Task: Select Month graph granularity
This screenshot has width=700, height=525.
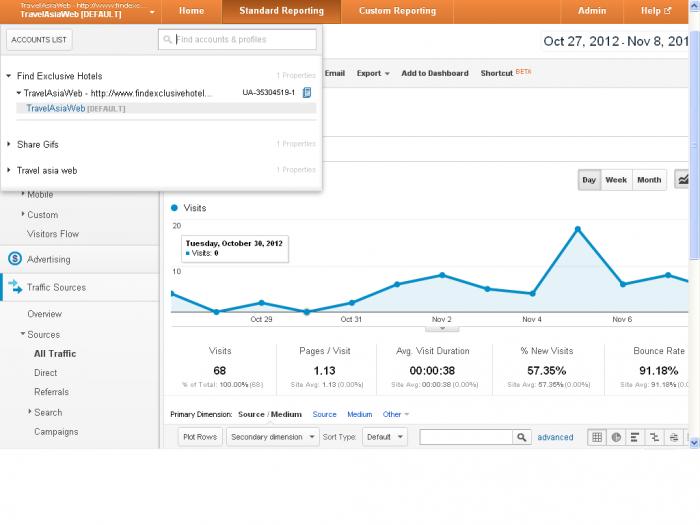Action: [x=649, y=180]
